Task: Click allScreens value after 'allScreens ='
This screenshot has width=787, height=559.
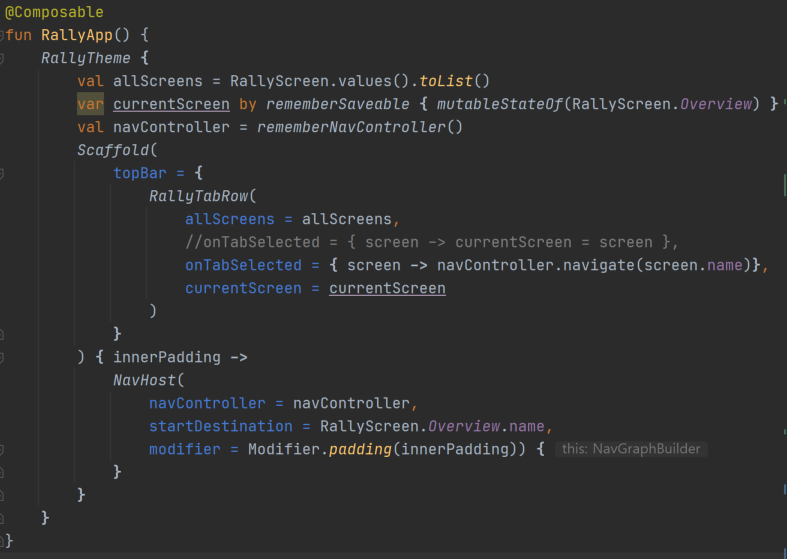Action: pyautogui.click(x=346, y=219)
